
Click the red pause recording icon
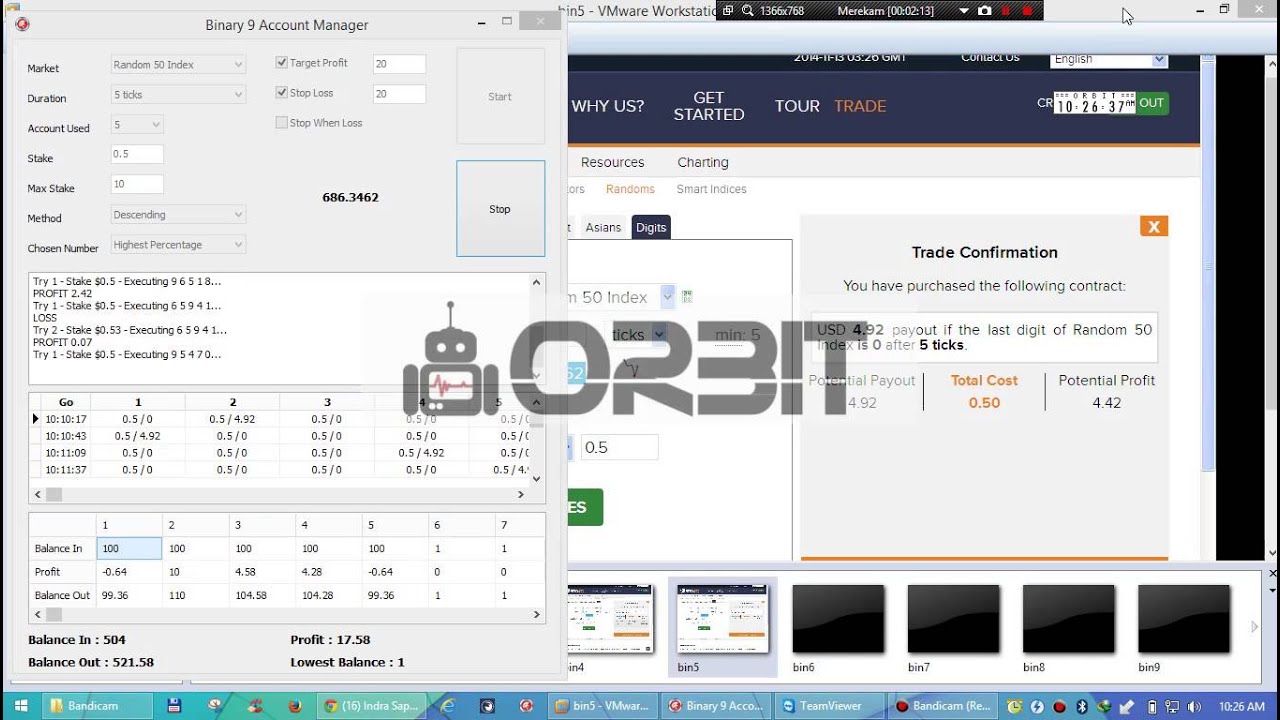(x=1006, y=10)
